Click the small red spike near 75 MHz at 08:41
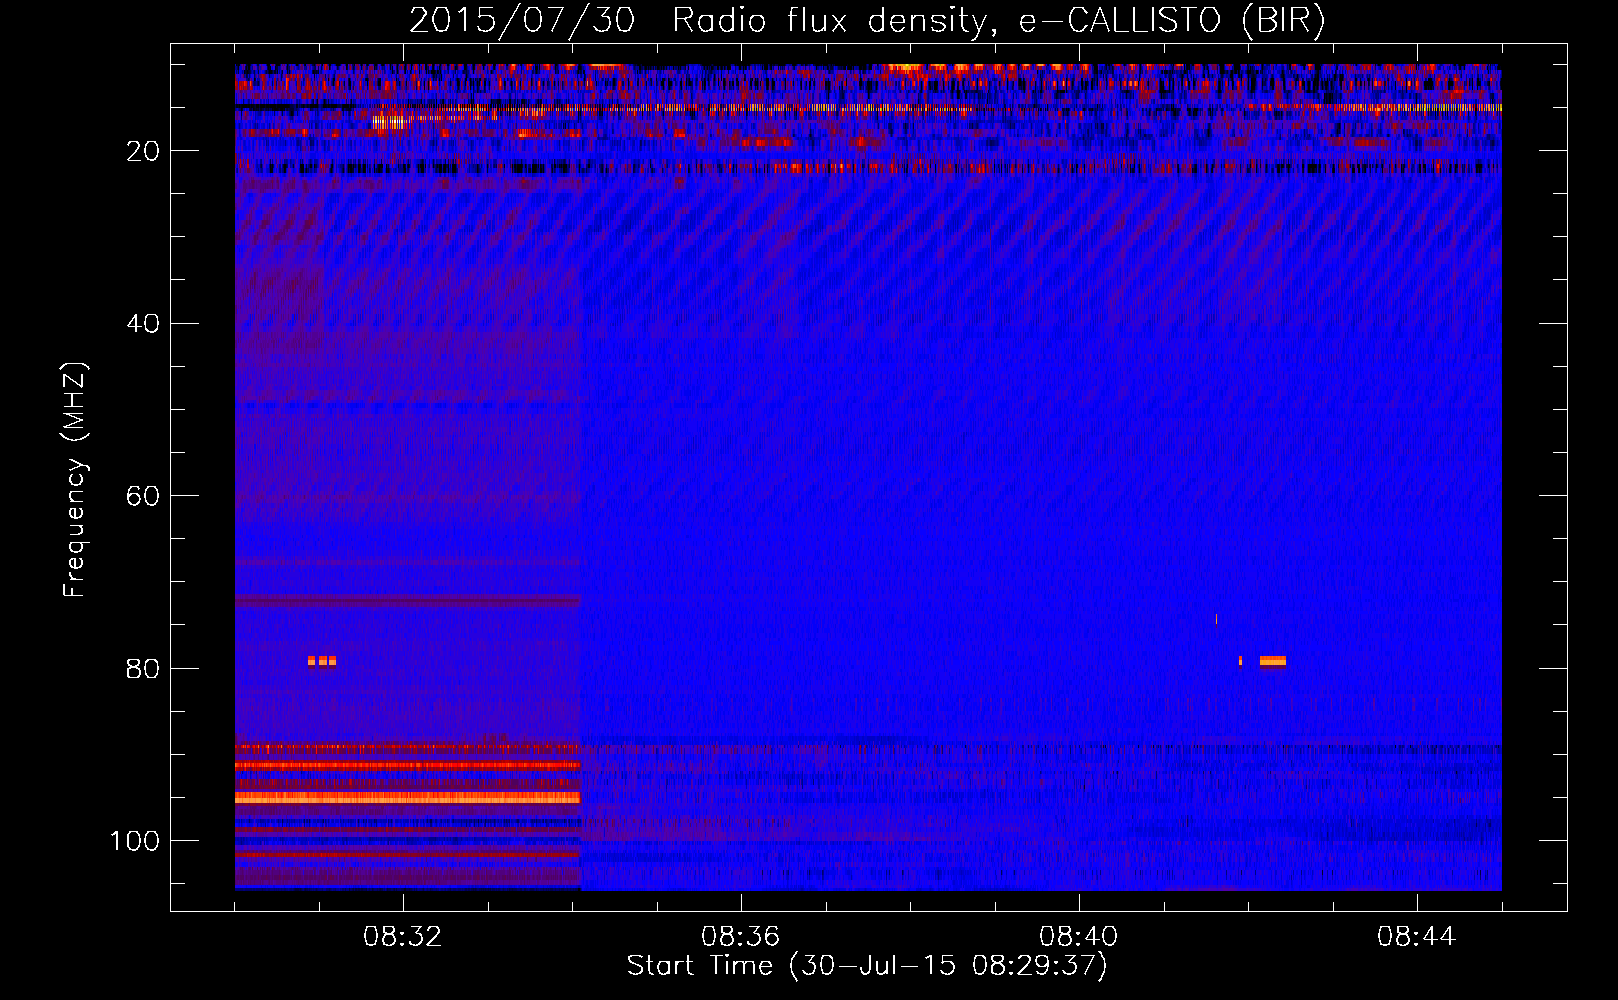1618x1000 pixels. pyautogui.click(x=1216, y=619)
